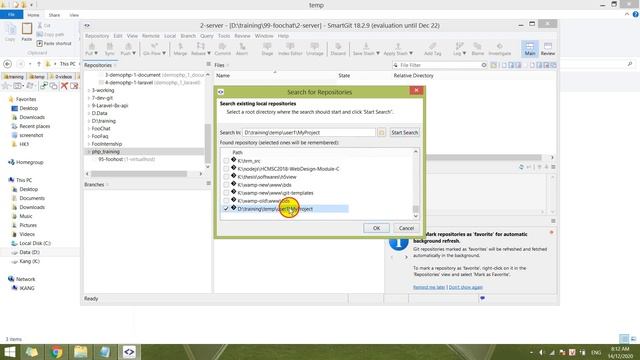Image resolution: width=640 pixels, height=360 pixels.
Task: Open the Query menu
Action: pyautogui.click(x=207, y=36)
